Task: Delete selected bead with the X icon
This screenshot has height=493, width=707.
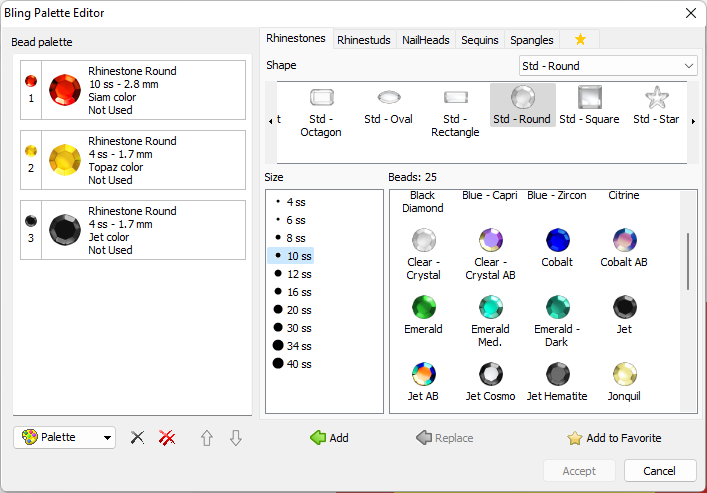Action: coord(138,438)
